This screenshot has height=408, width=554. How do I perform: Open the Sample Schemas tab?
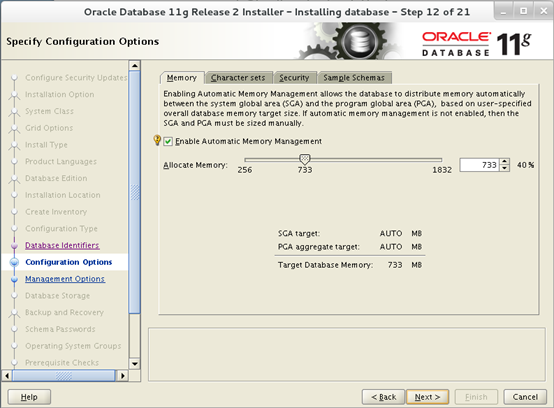(354, 78)
